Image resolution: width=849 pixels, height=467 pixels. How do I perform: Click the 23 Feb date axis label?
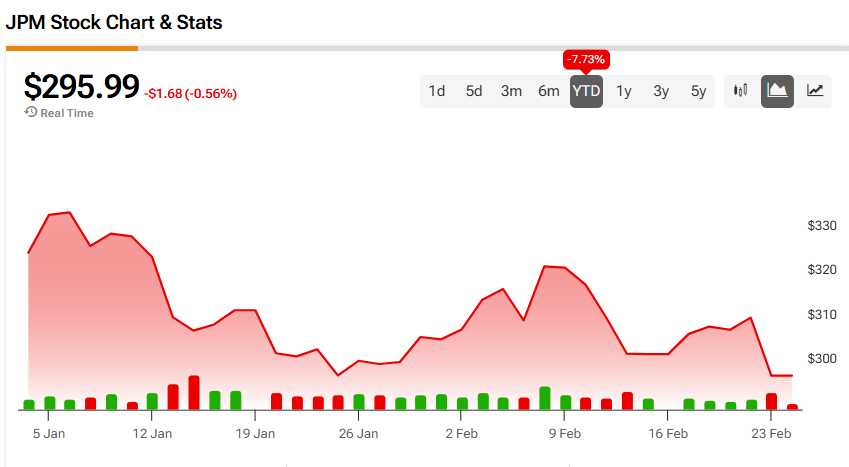(771, 433)
